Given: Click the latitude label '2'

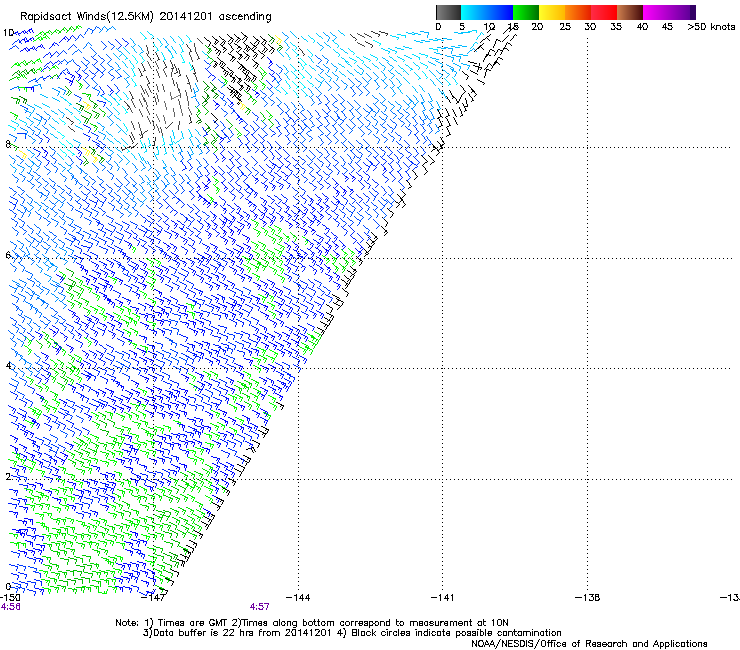Looking at the screenshot, I should pyautogui.click(x=8, y=477).
